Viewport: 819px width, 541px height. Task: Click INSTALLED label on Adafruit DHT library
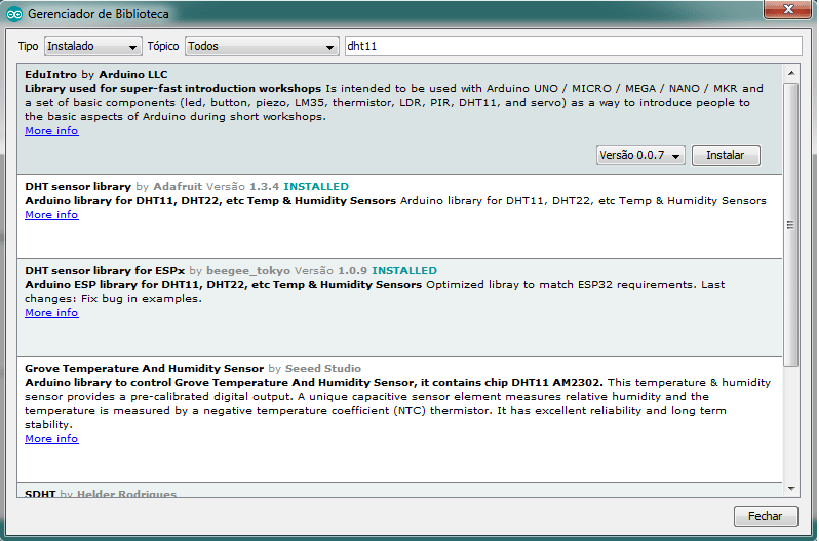pos(316,186)
